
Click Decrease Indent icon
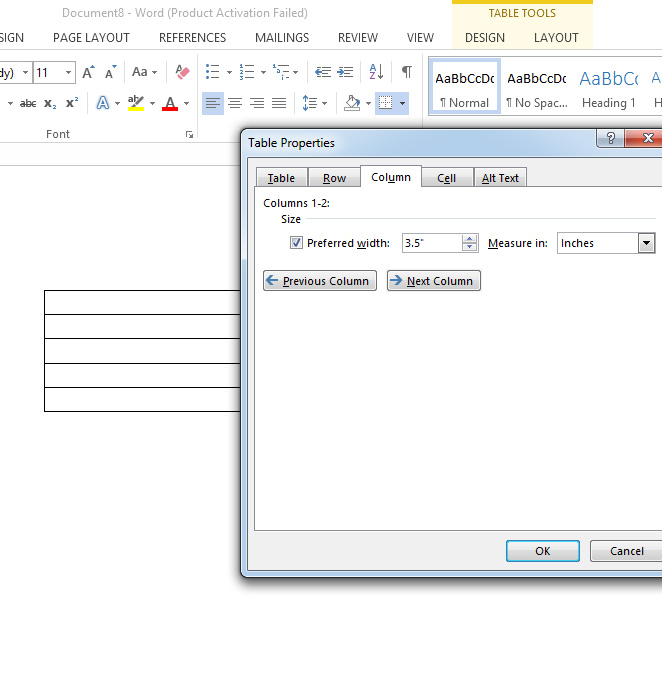pyautogui.click(x=323, y=72)
